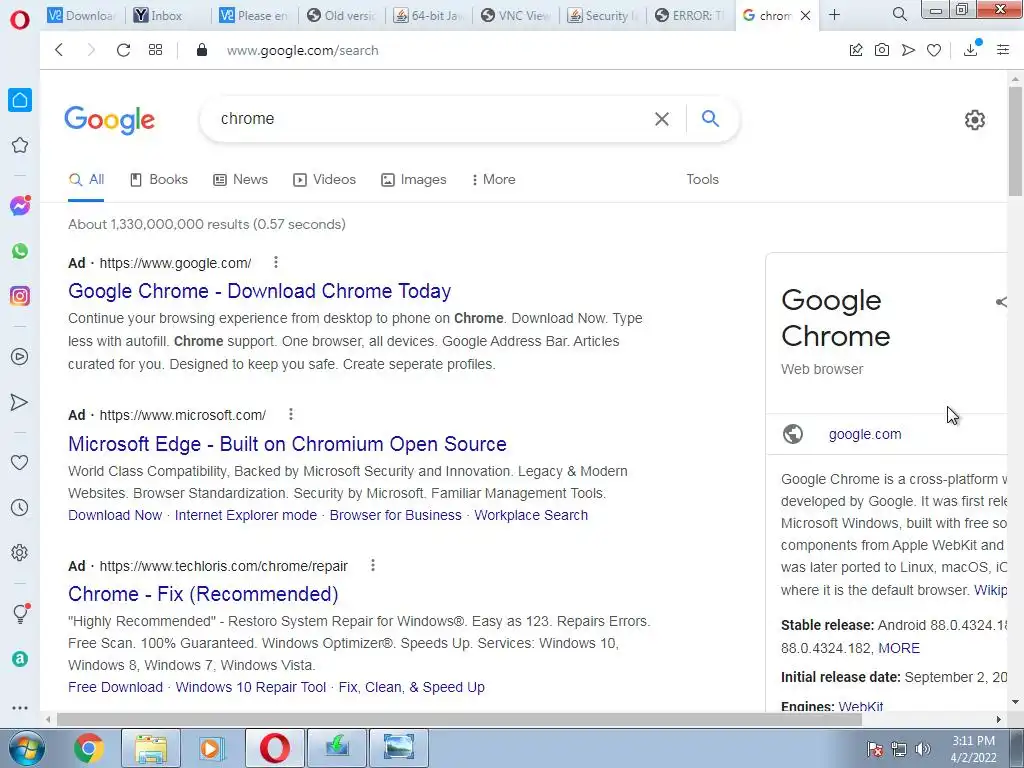The image size is (1024, 768).
Task: Add the page to bookmarks with the heart icon
Action: tap(934, 50)
